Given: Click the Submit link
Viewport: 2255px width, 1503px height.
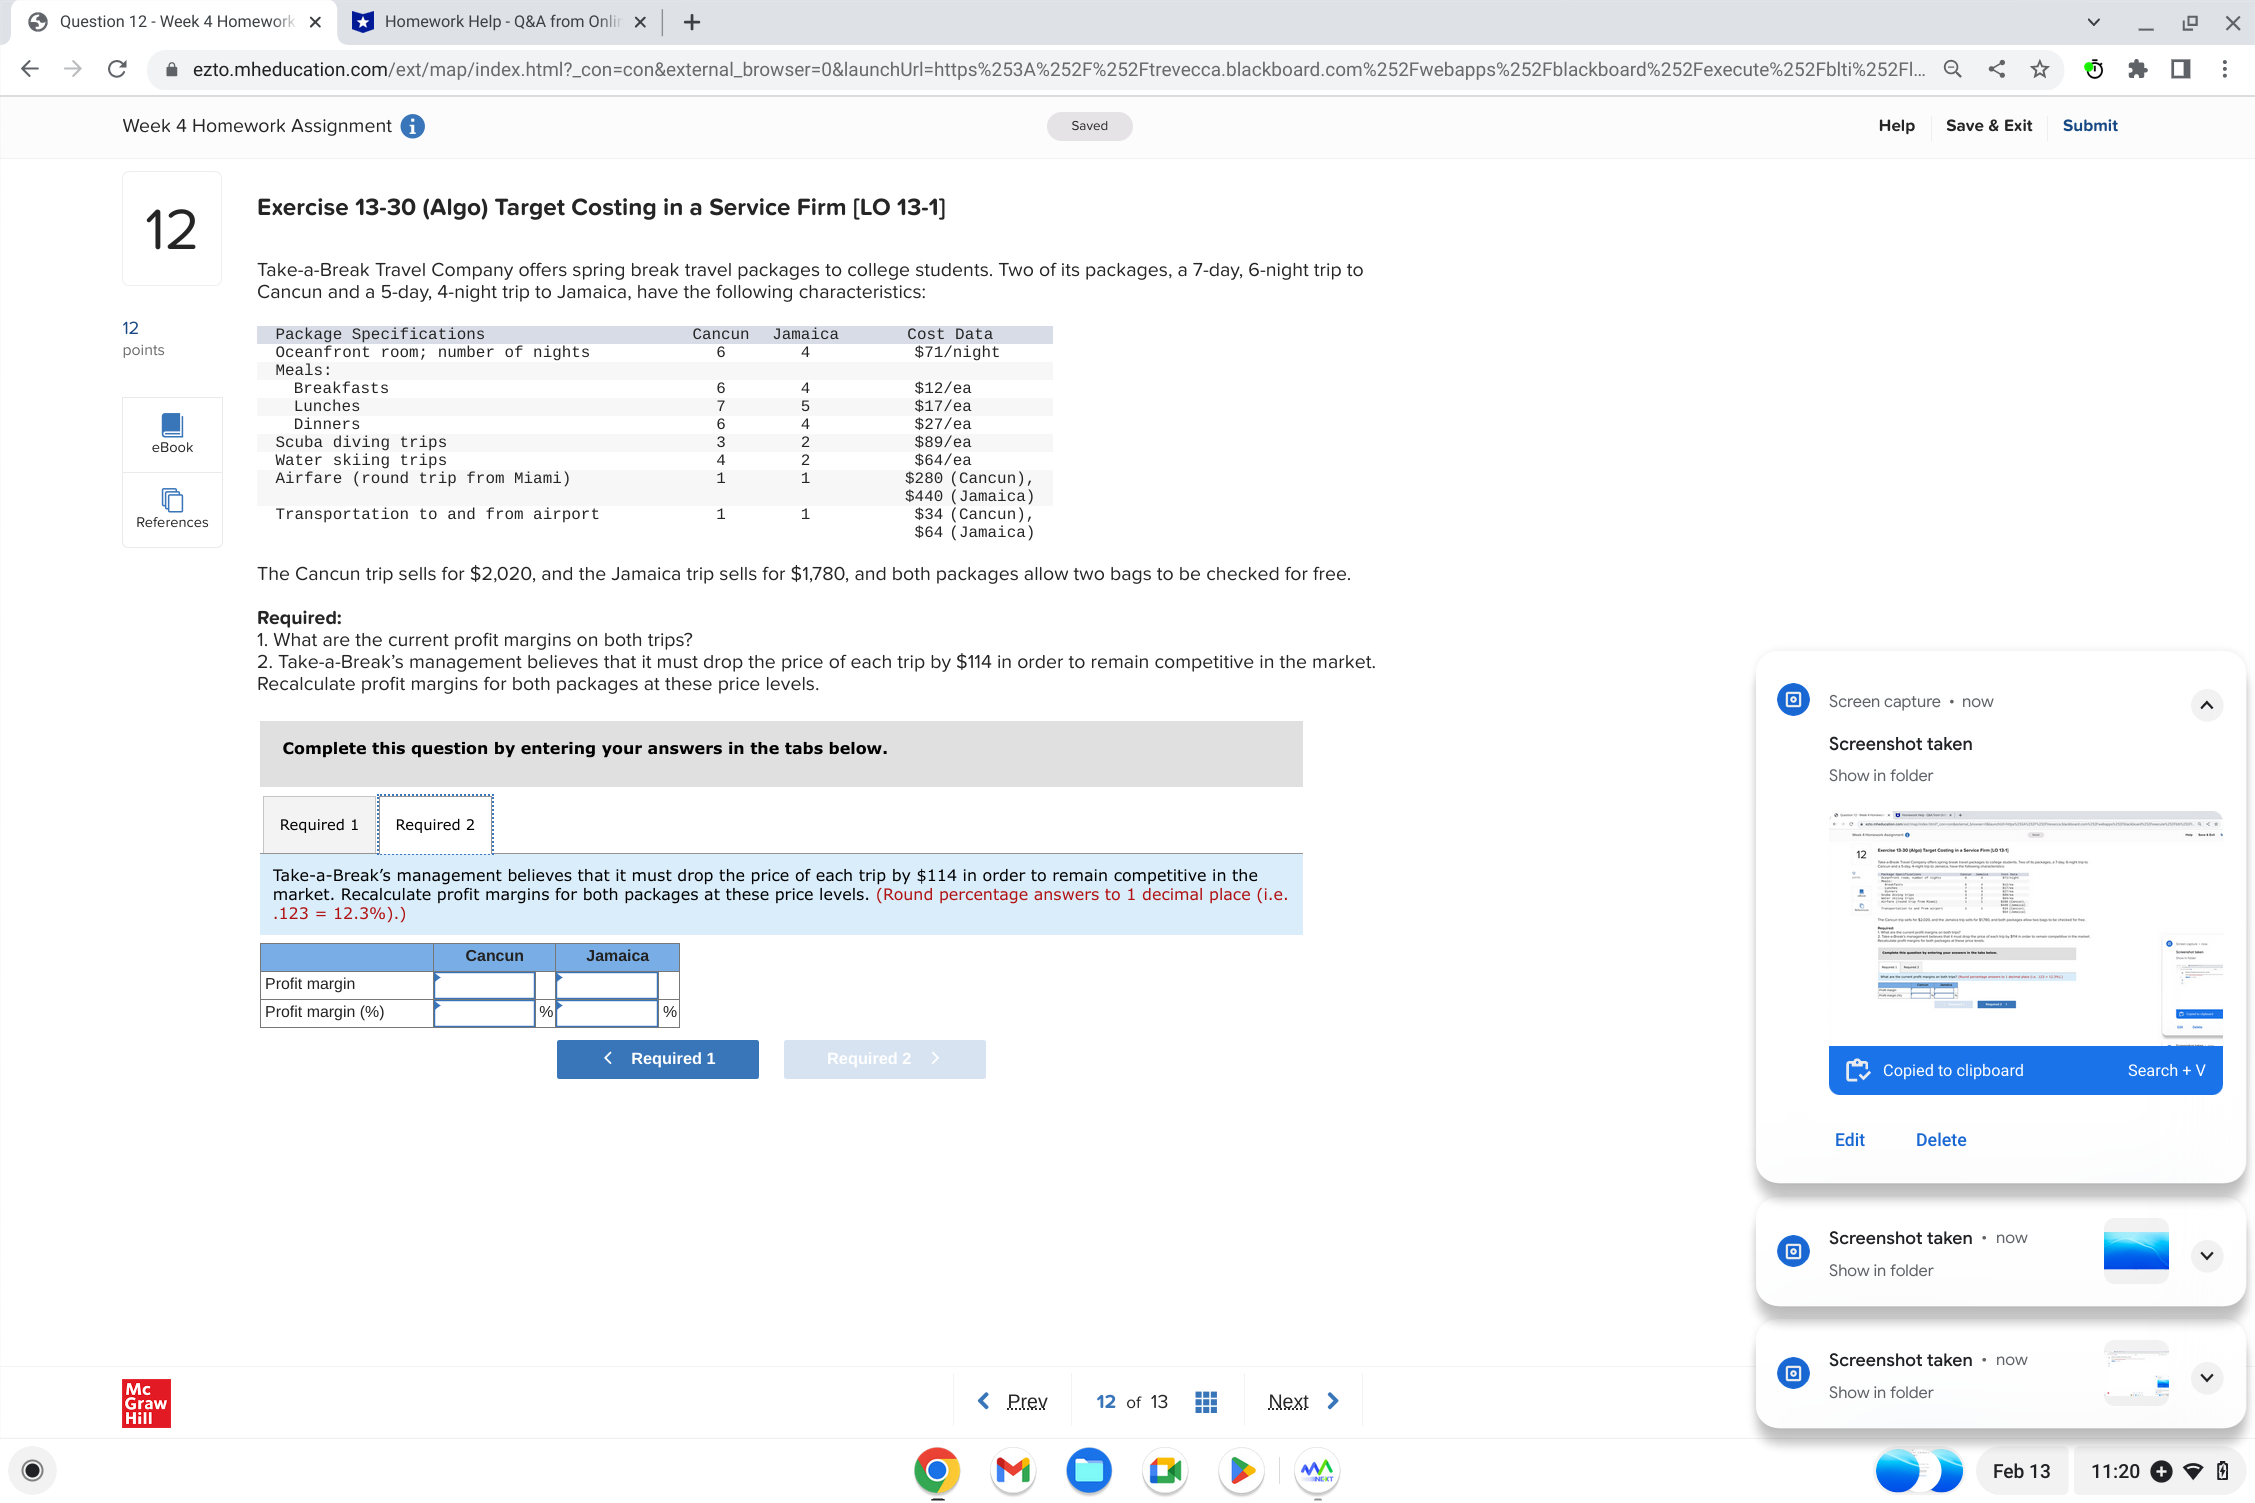Looking at the screenshot, I should pos(2089,125).
